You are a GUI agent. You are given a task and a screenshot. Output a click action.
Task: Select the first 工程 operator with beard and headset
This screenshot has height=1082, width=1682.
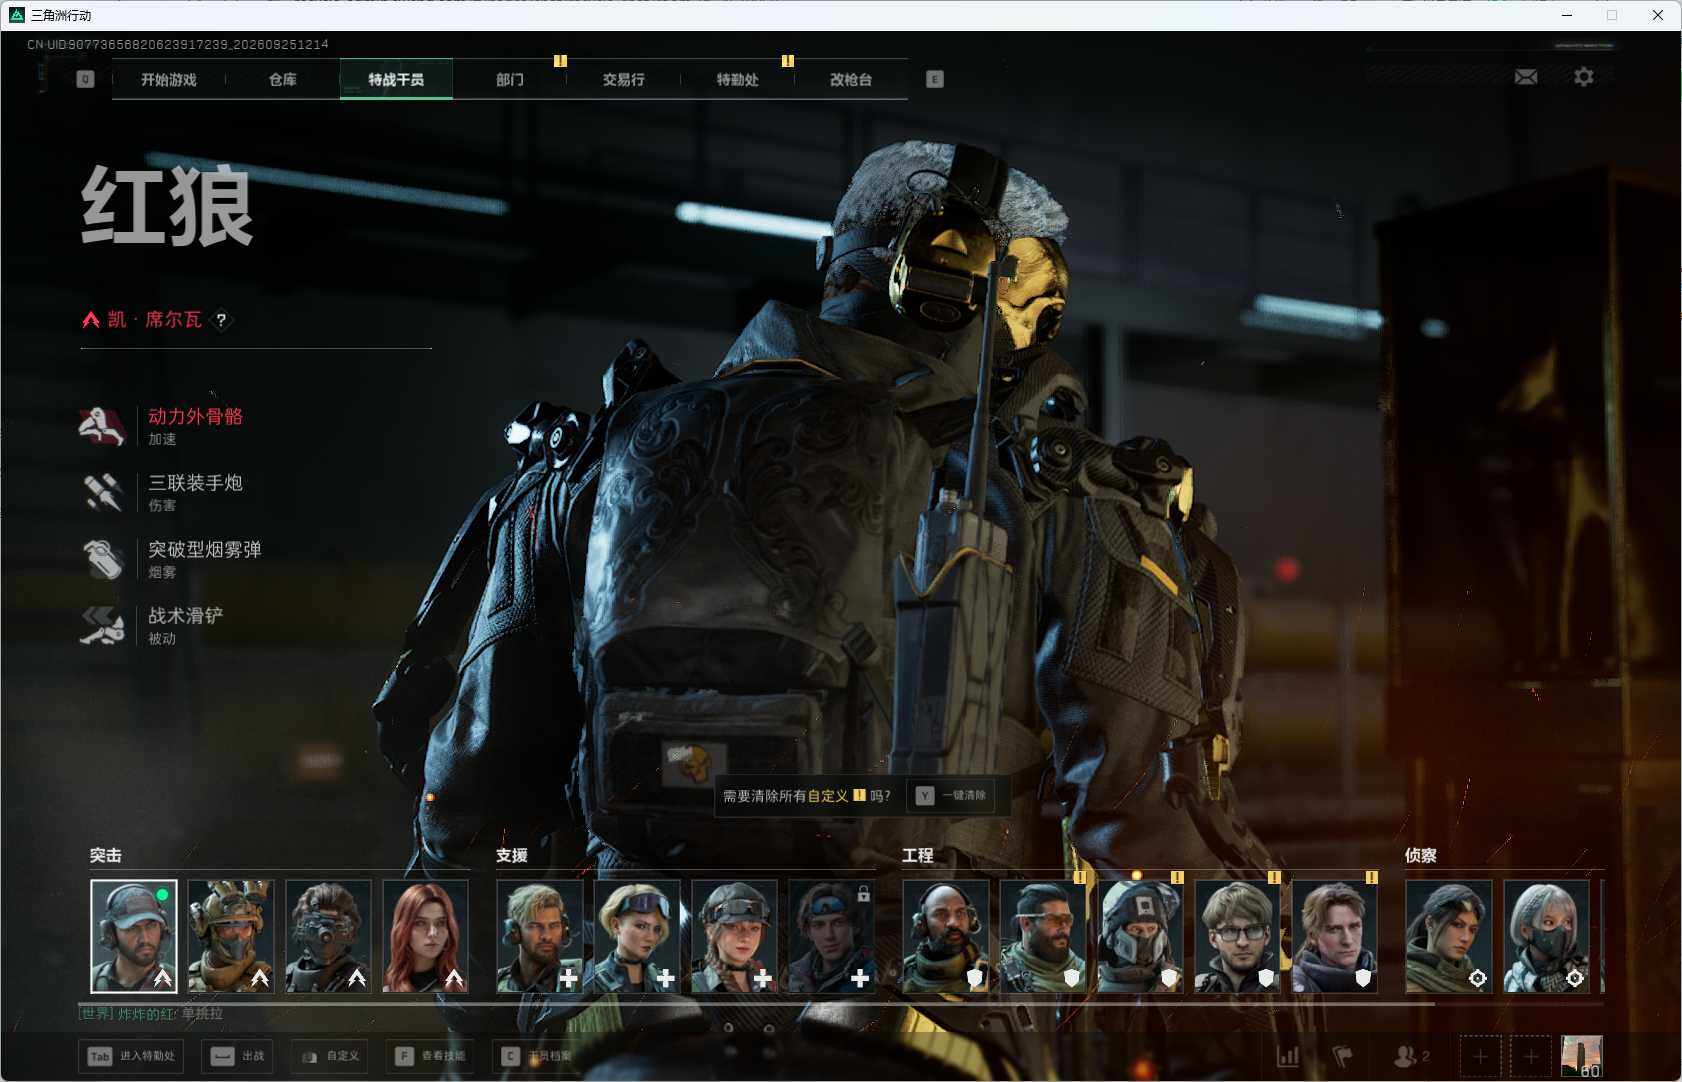click(945, 936)
